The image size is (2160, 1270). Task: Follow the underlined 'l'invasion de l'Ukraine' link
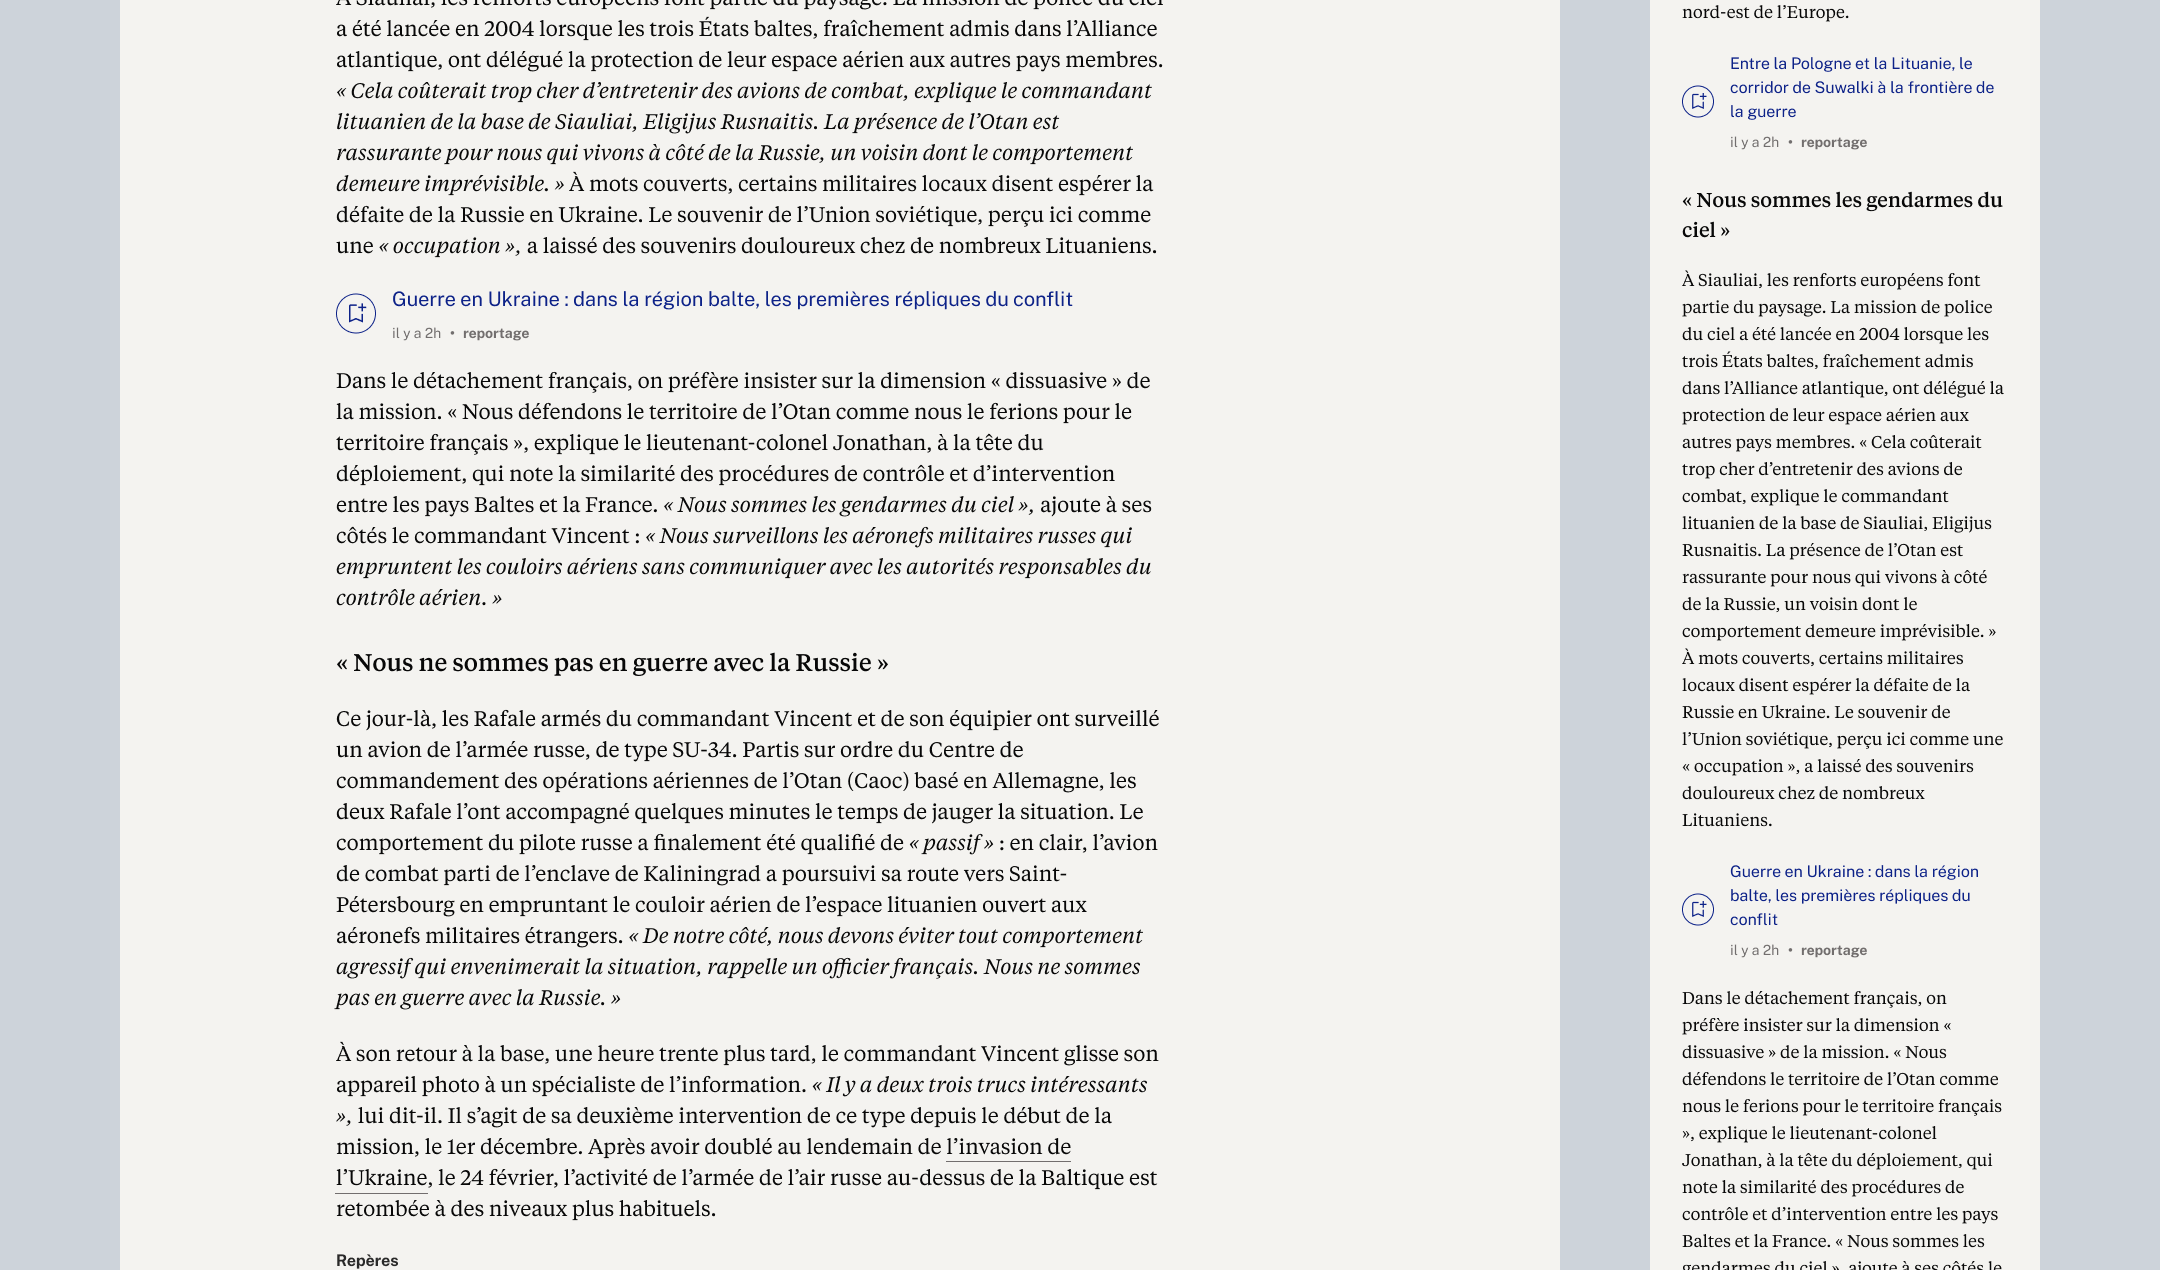(1008, 1147)
